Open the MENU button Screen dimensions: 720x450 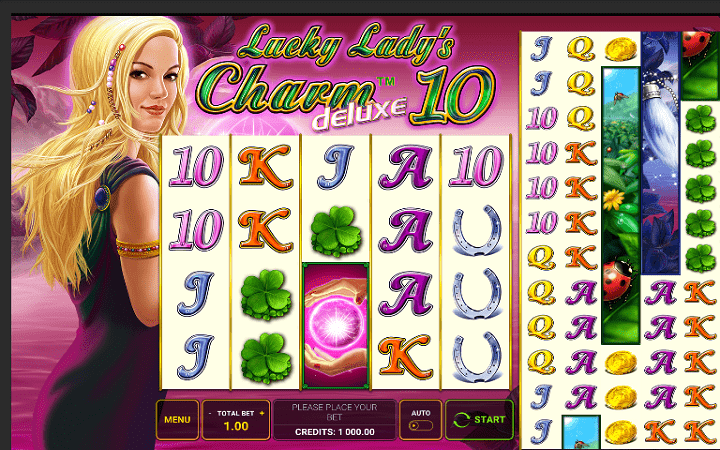(177, 420)
